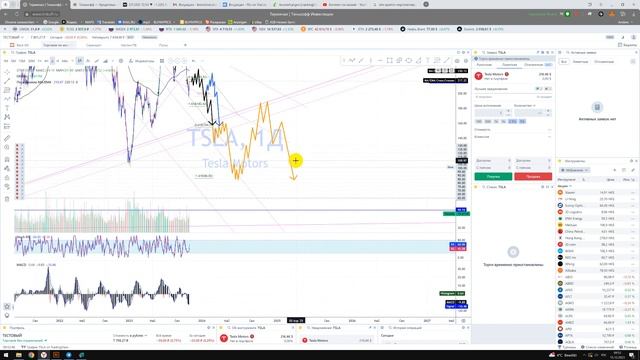Click the order quantity input field
This screenshot has height=360, width=640.
click(x=529, y=112)
